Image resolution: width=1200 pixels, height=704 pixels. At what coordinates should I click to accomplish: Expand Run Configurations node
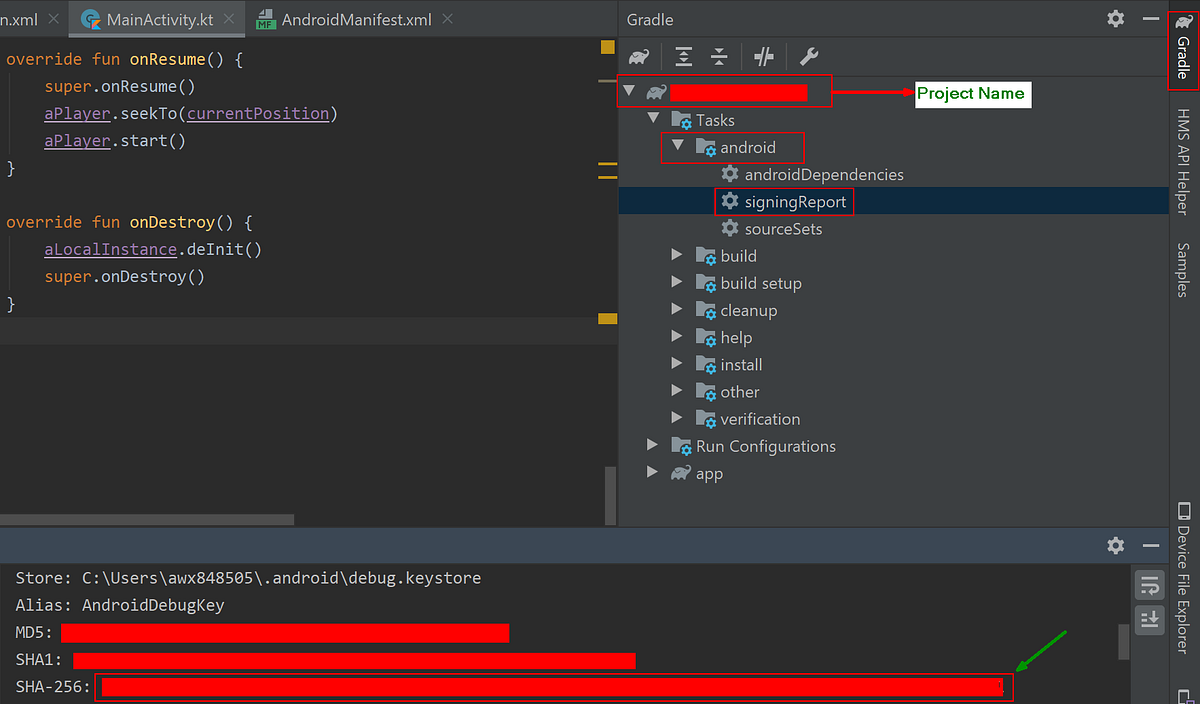653,445
